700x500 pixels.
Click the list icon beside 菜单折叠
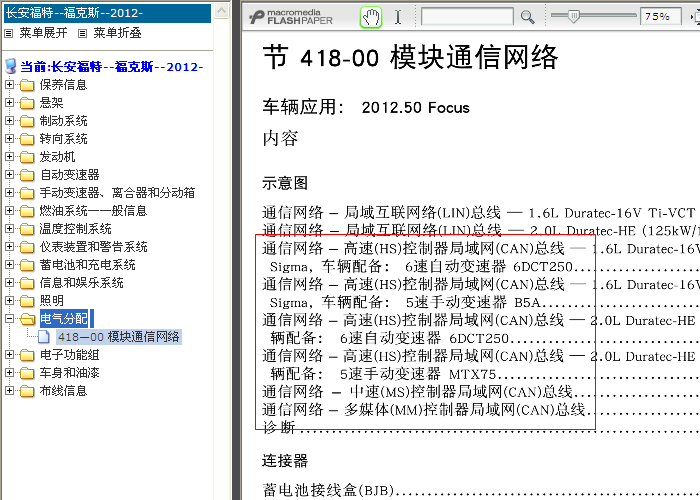click(x=82, y=33)
